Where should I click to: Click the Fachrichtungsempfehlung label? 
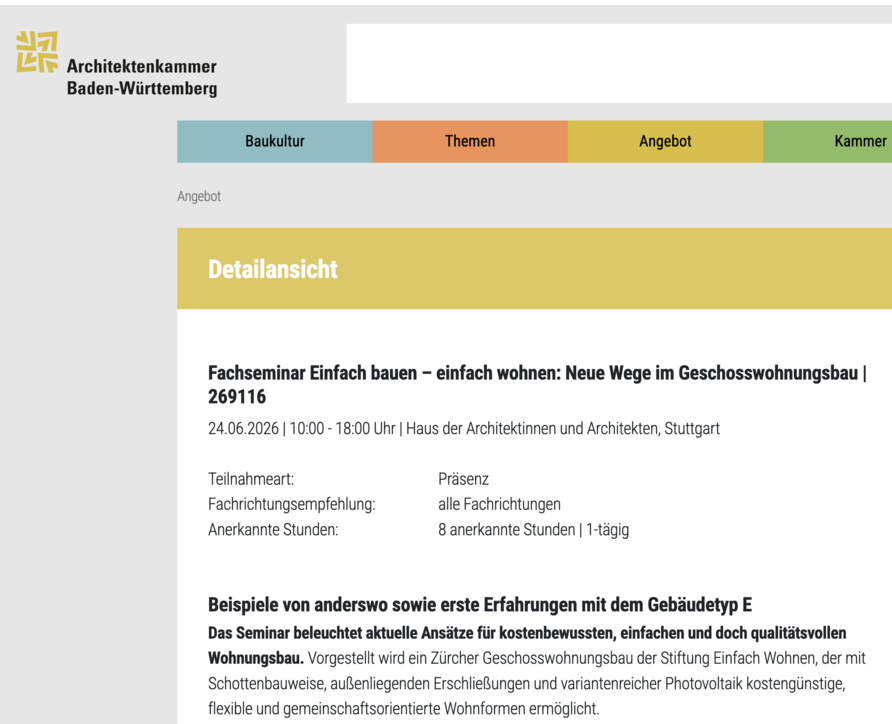(x=292, y=504)
